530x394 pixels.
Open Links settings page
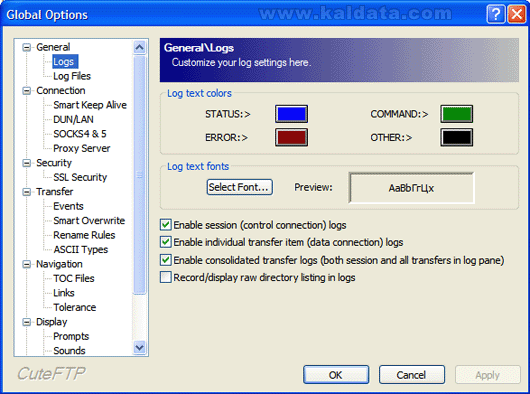64,293
